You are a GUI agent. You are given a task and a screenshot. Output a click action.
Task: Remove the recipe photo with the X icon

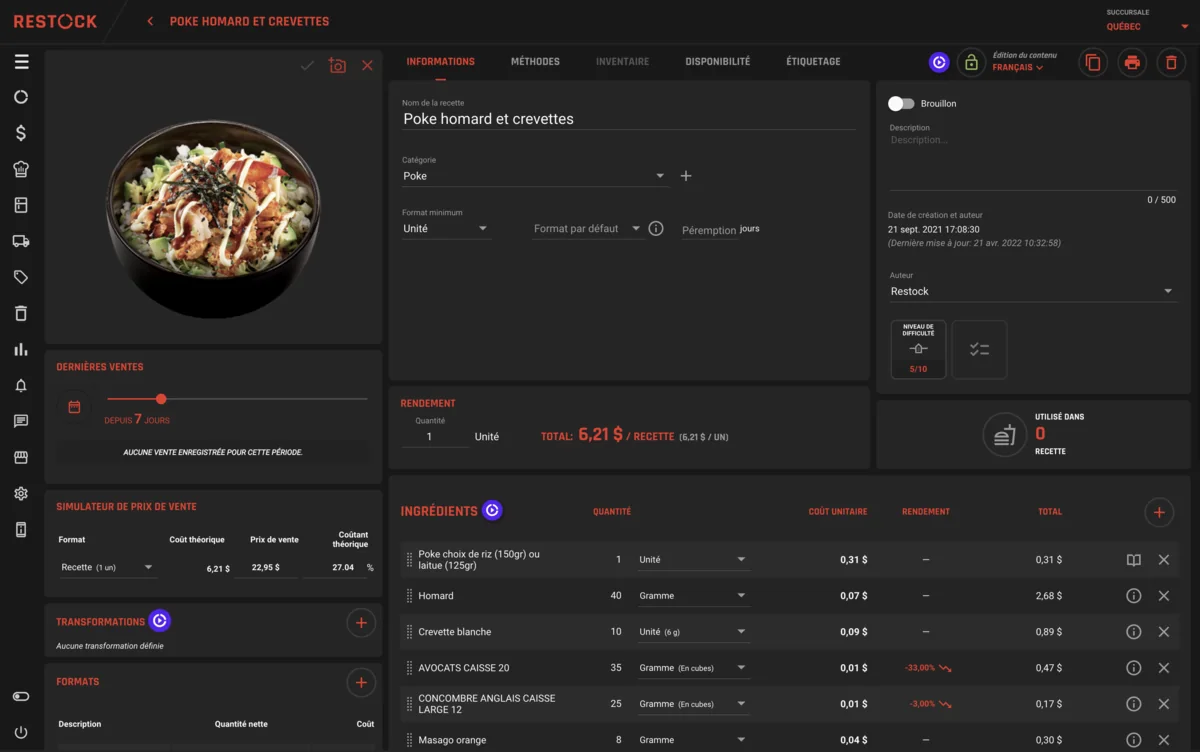coord(367,65)
